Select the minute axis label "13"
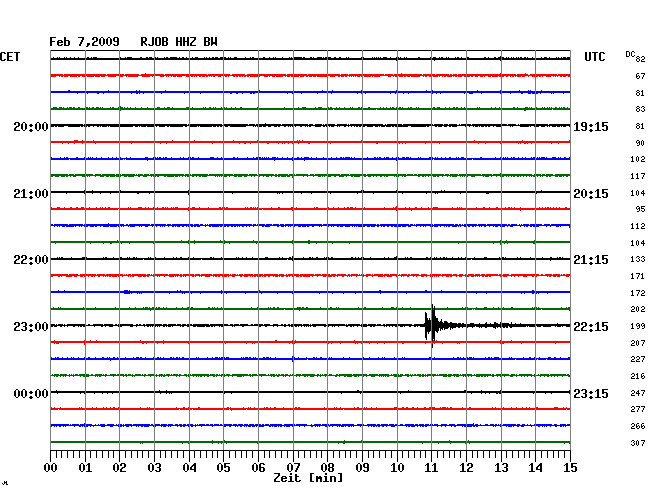This screenshot has width=650, height=494. tap(501, 468)
